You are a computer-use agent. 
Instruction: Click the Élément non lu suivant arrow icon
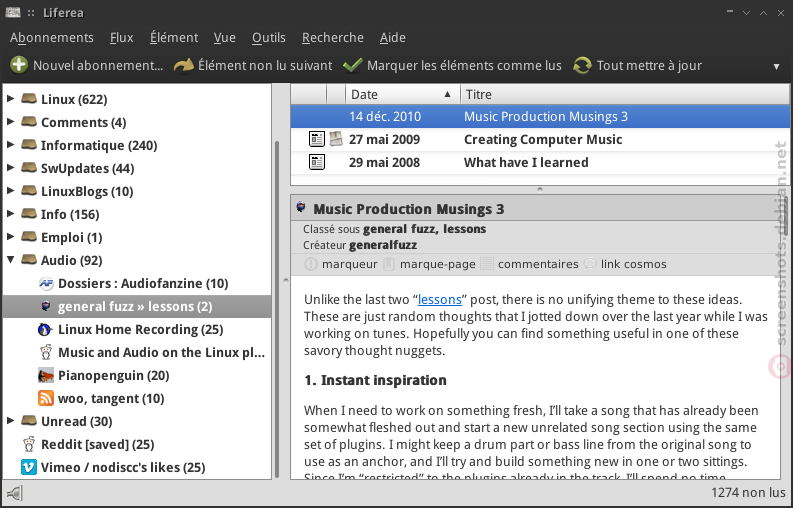pos(184,65)
